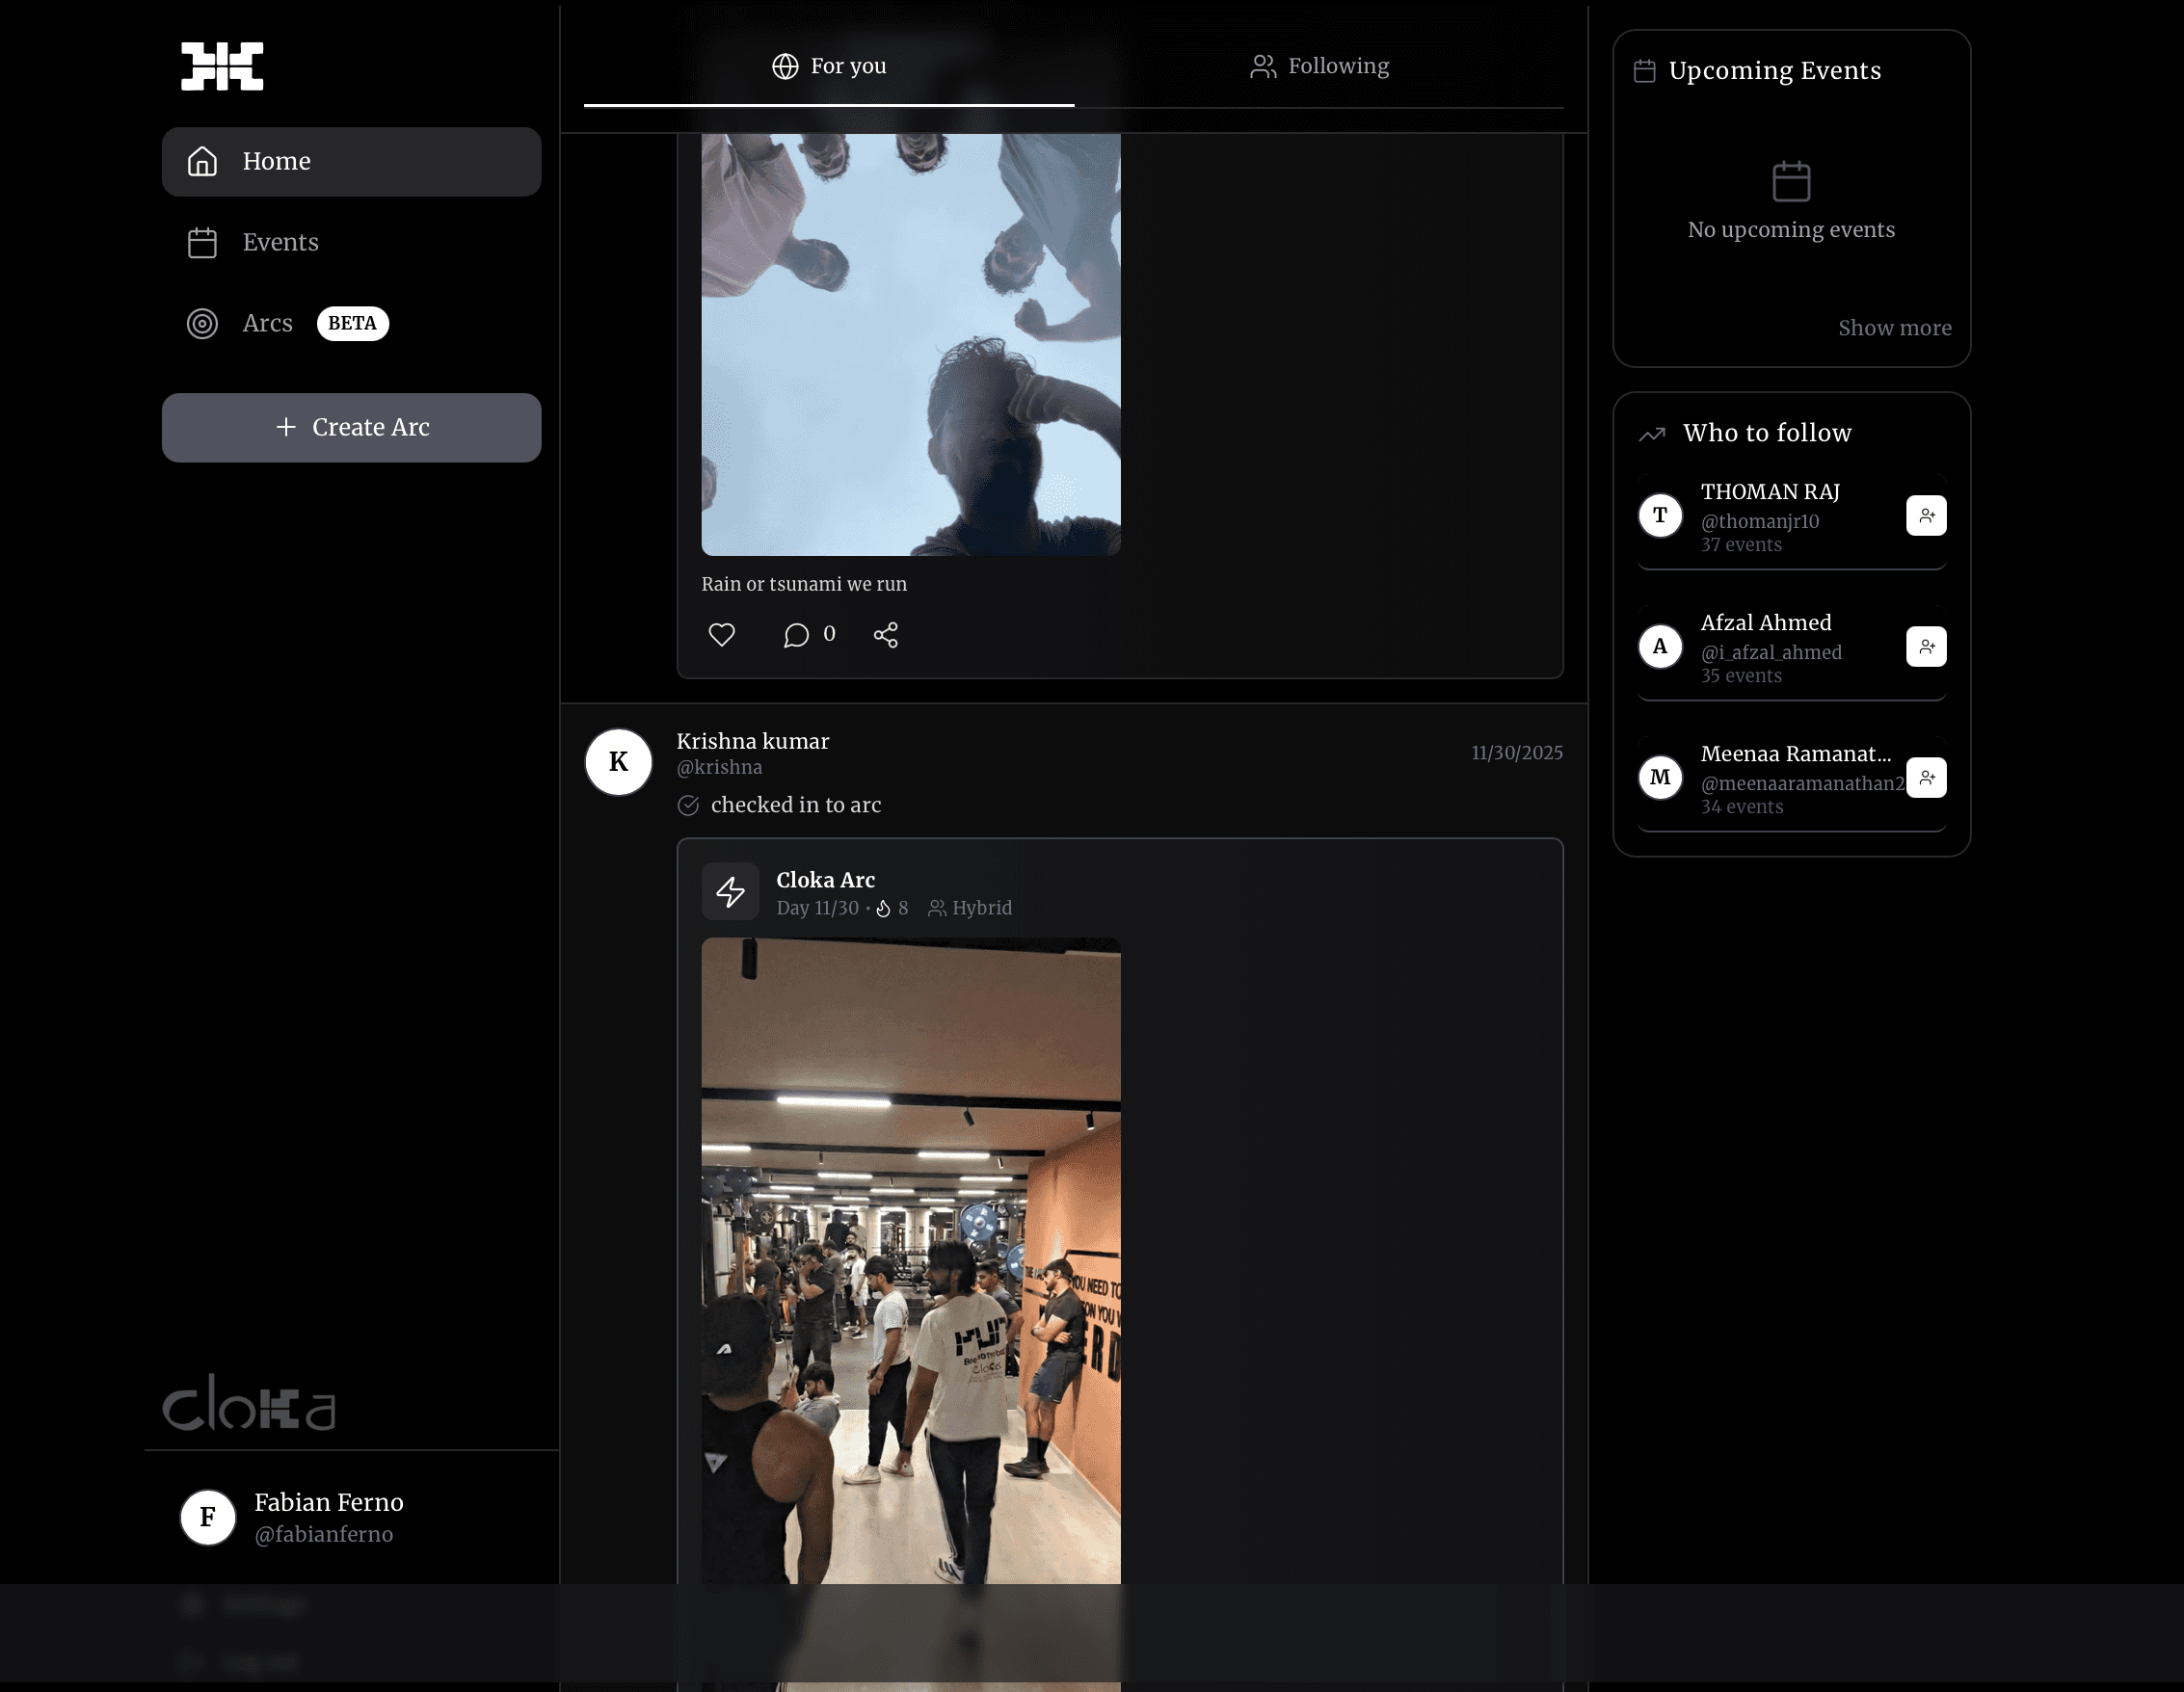
Task: Follow Afzal Ahmed via the follow button
Action: pyautogui.click(x=1927, y=646)
